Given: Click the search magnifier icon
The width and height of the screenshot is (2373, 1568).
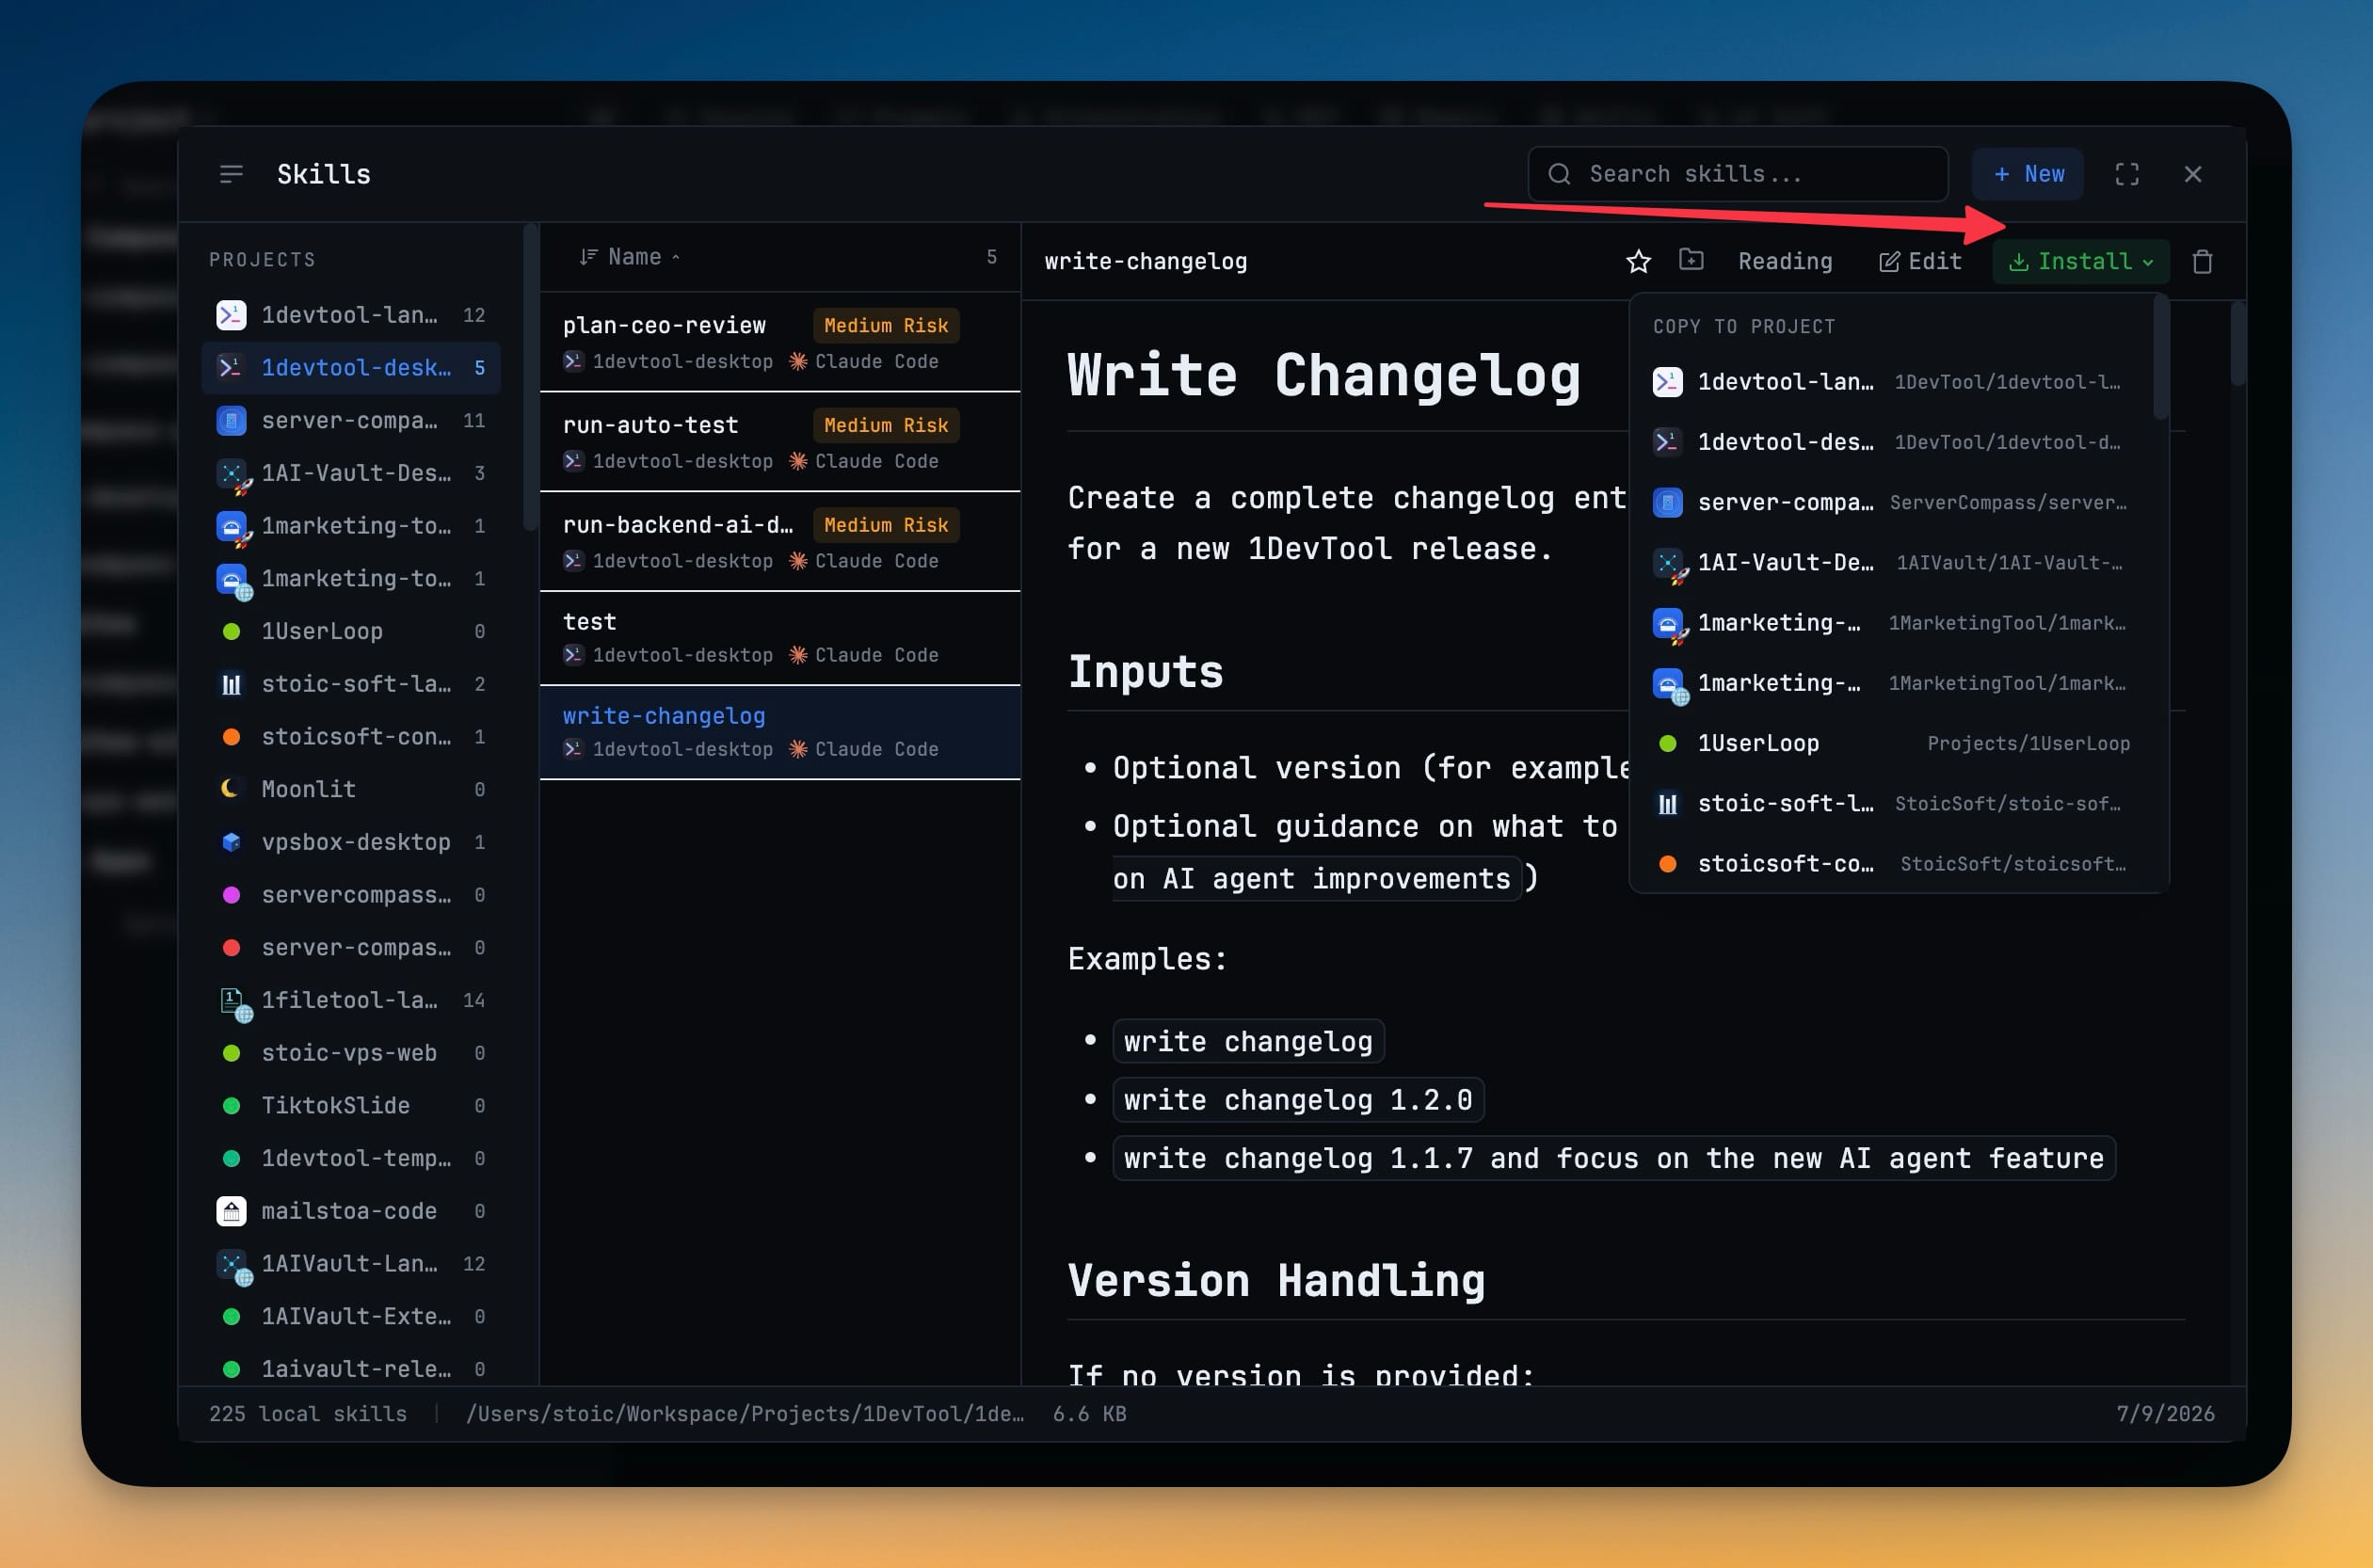Looking at the screenshot, I should click(1559, 174).
